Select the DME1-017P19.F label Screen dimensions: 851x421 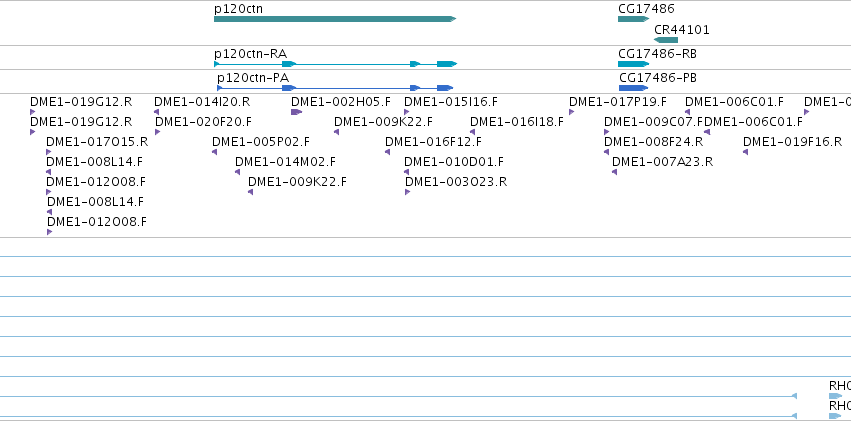click(x=618, y=102)
